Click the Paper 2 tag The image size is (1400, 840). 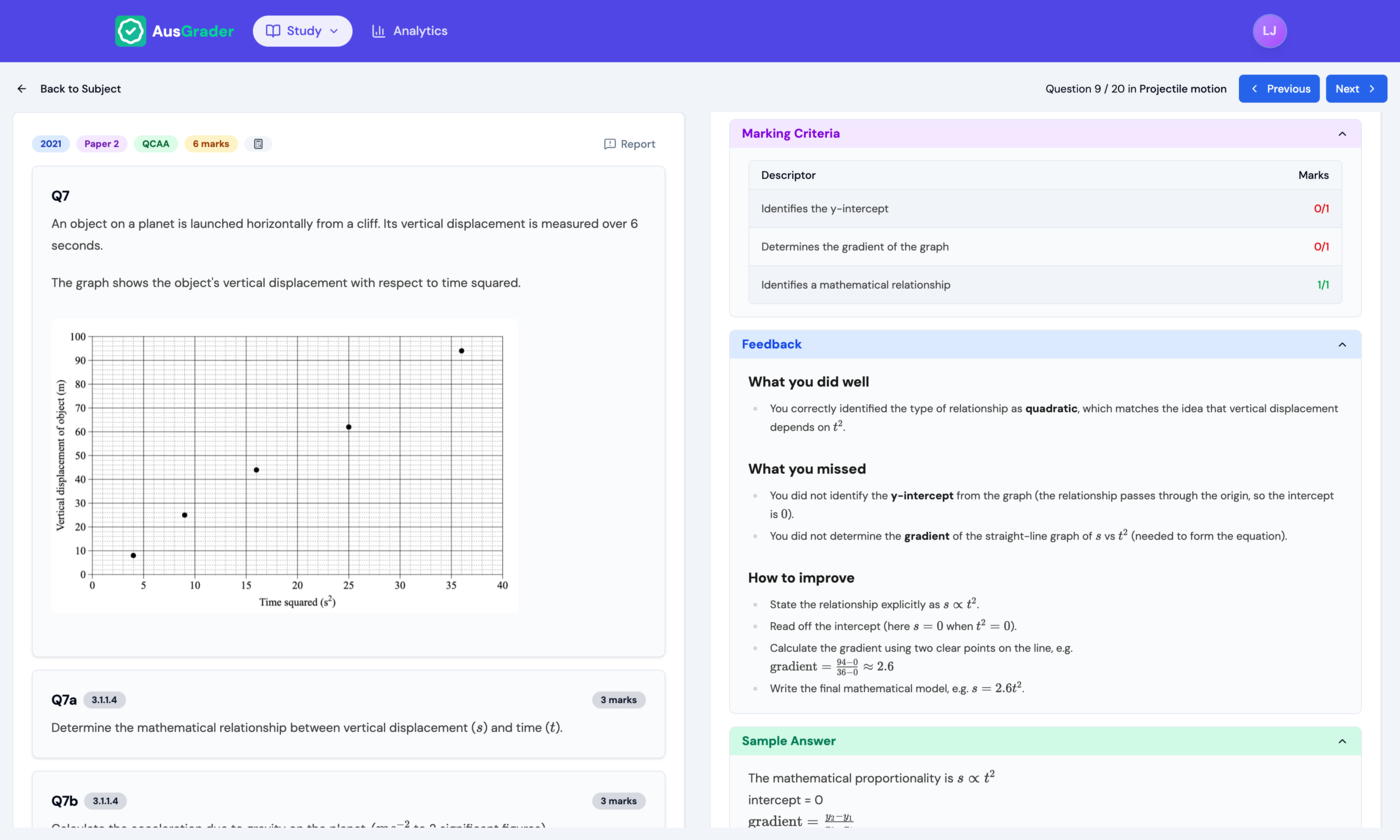(102, 144)
